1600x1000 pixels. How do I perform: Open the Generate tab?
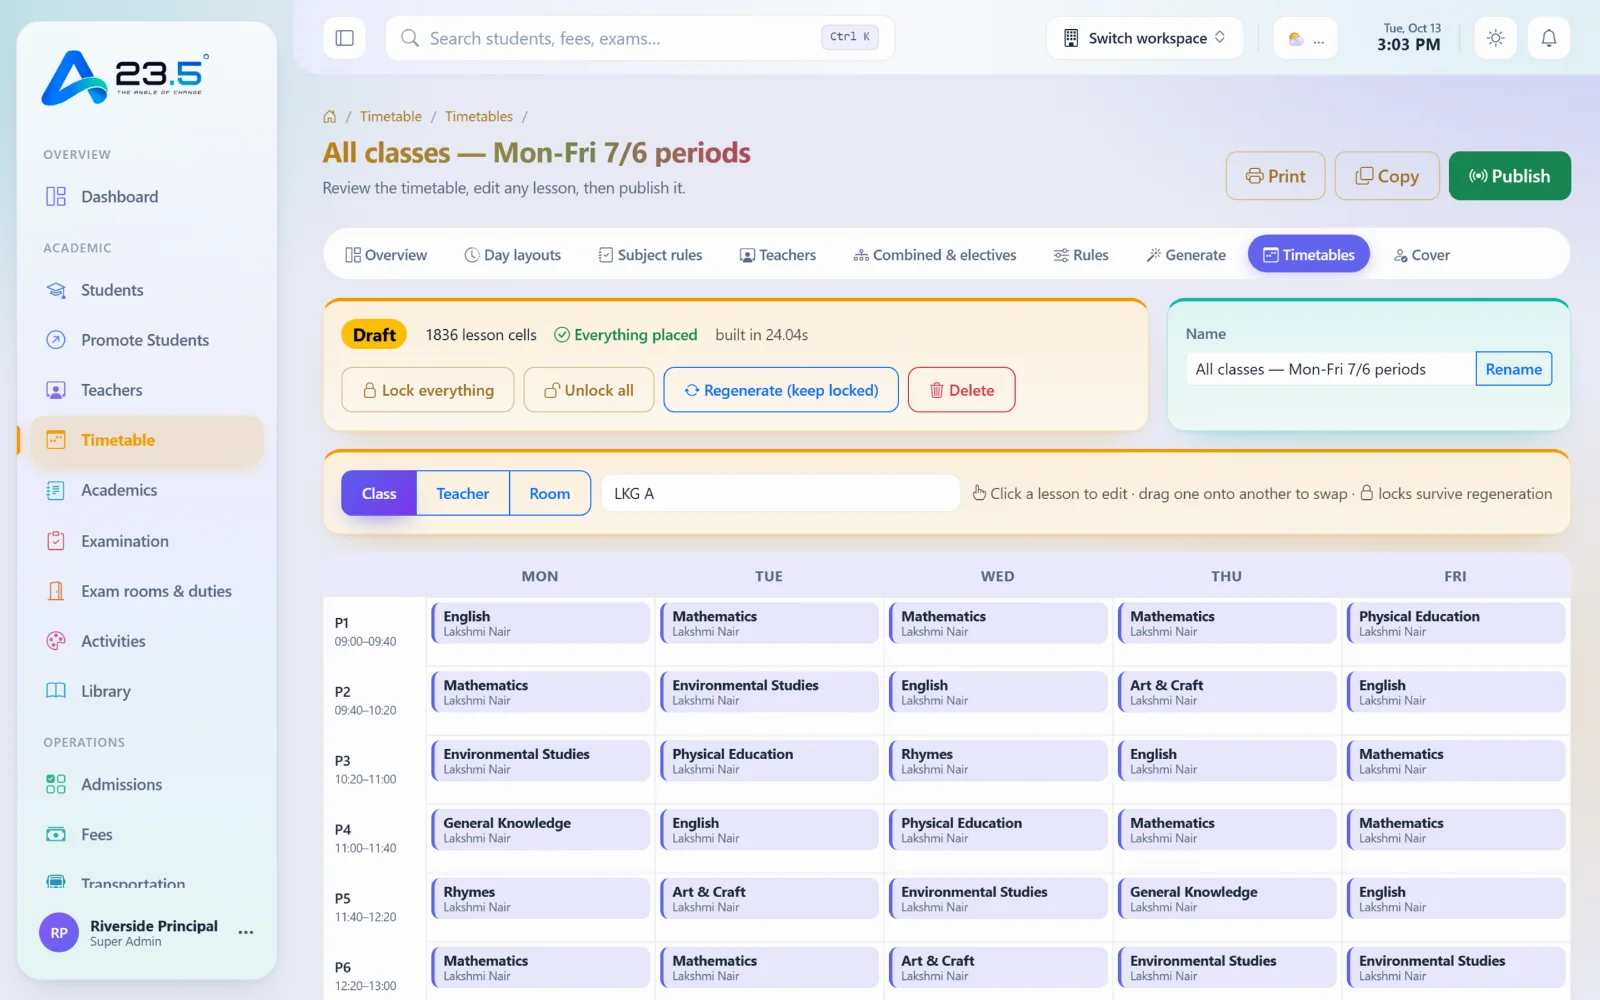[1186, 255]
